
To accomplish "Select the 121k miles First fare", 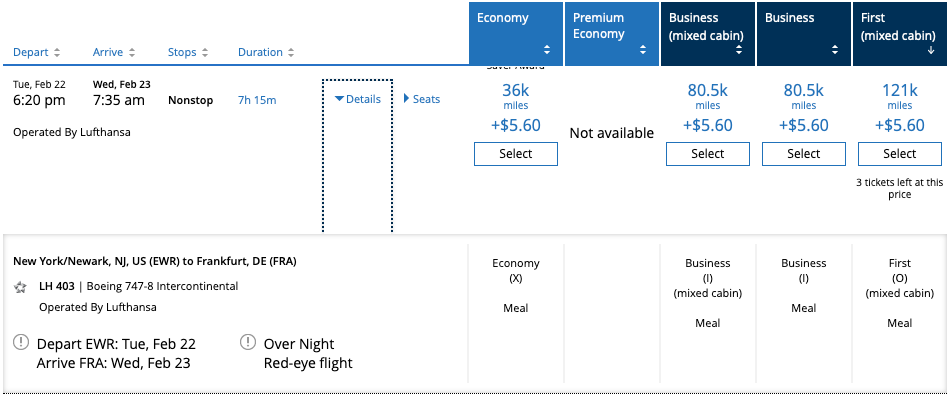I will tap(900, 154).
